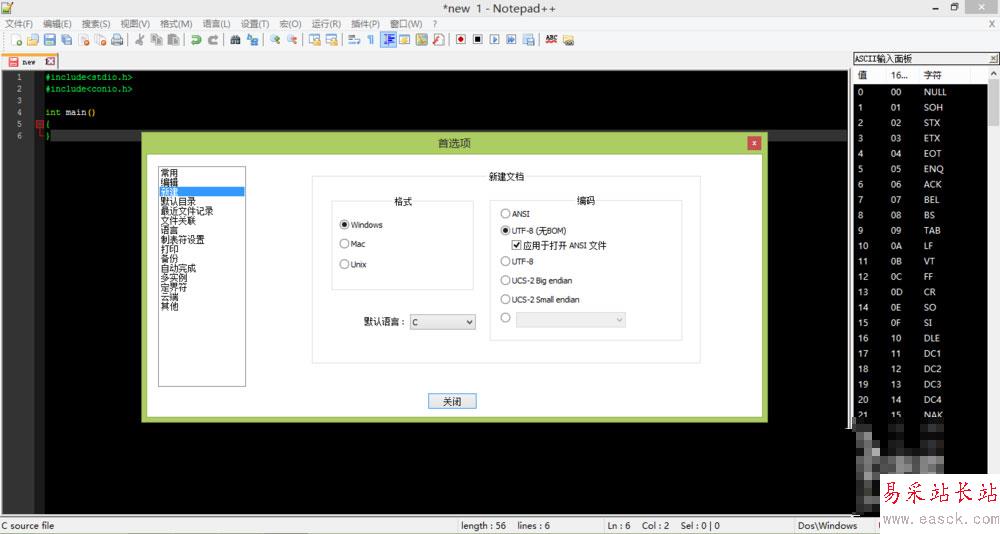The height and width of the screenshot is (534, 1000).
Task: Click the Zoom Out toolbar icon
Action: pos(292,40)
